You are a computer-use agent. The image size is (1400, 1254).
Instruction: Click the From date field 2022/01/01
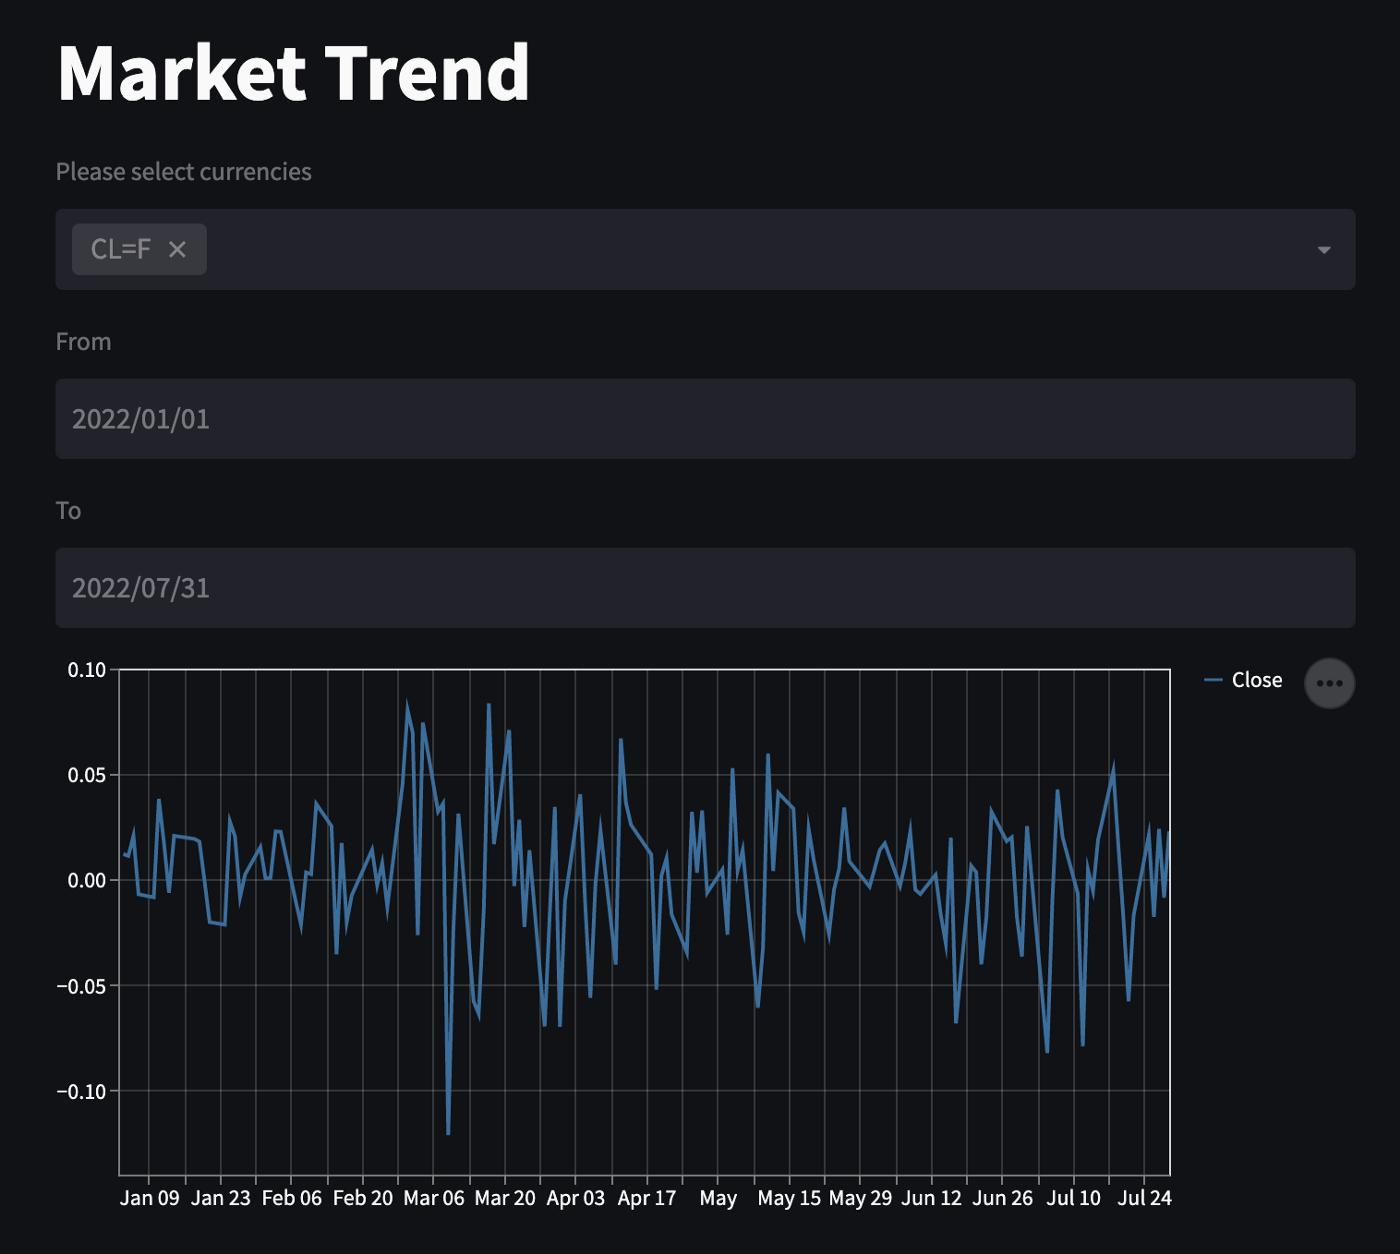(704, 419)
